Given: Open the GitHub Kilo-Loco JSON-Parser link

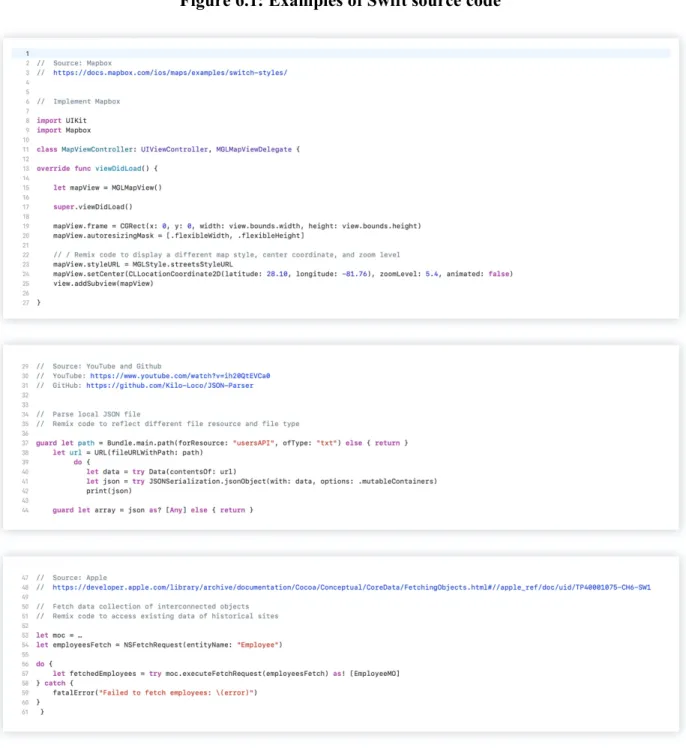Looking at the screenshot, I should click(x=170, y=385).
